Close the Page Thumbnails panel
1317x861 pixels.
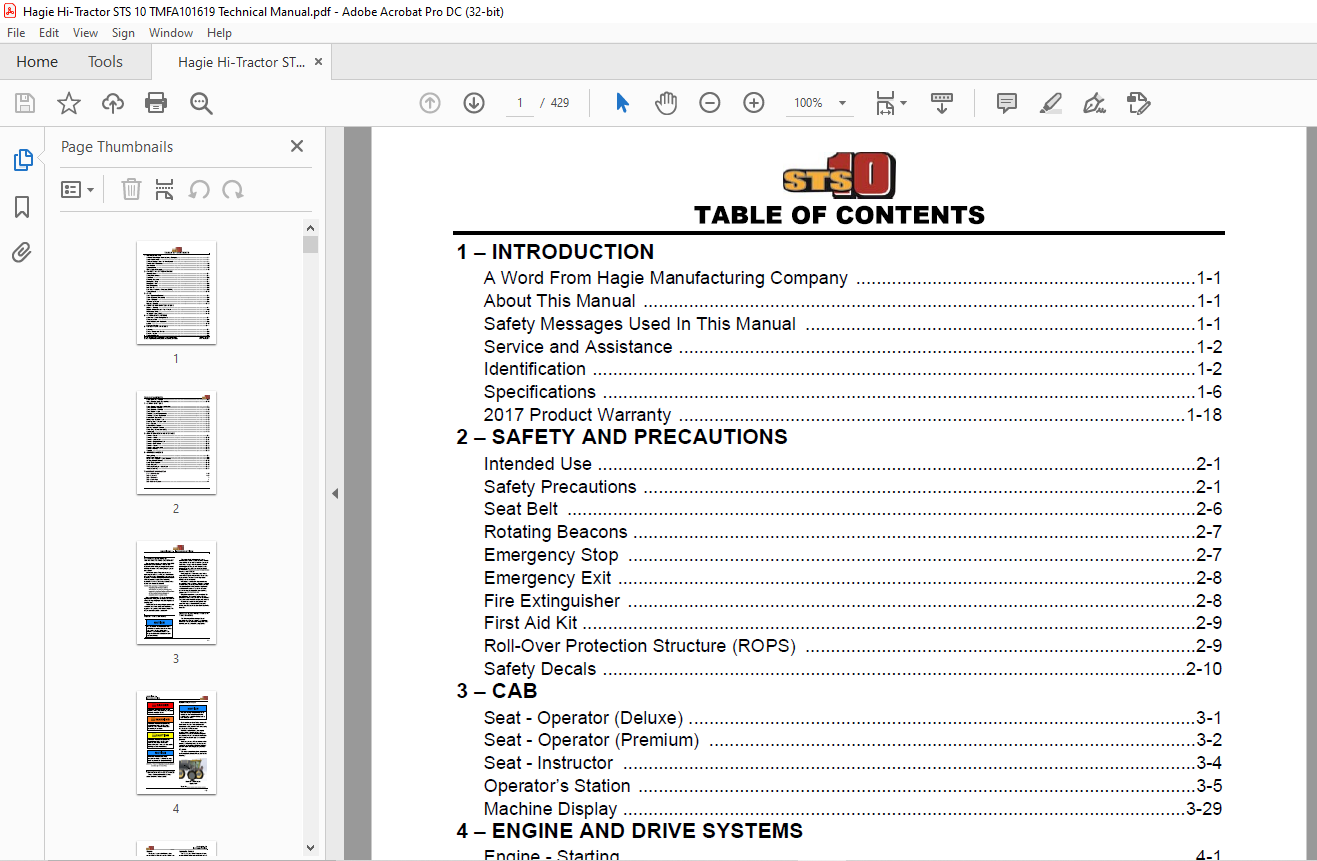coord(297,146)
